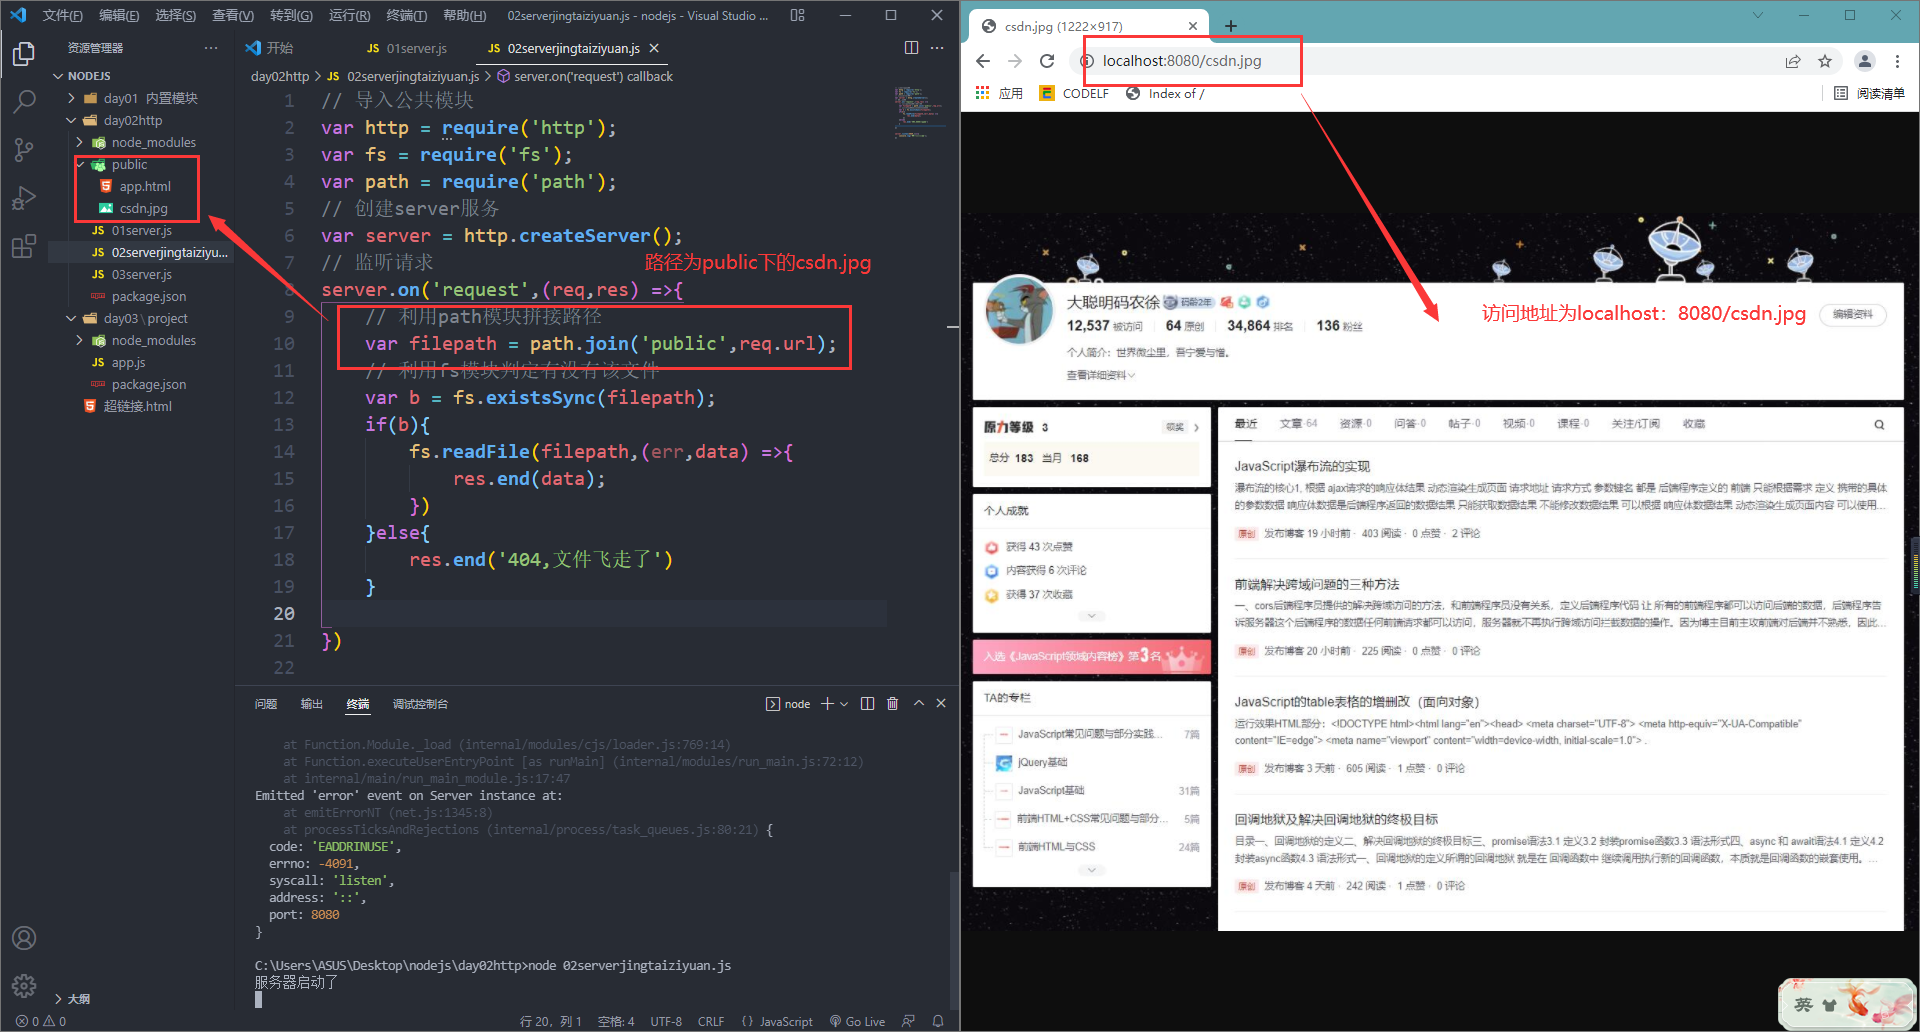The width and height of the screenshot is (1920, 1032).
Task: Switch to the Problems panel tab
Action: click(266, 704)
